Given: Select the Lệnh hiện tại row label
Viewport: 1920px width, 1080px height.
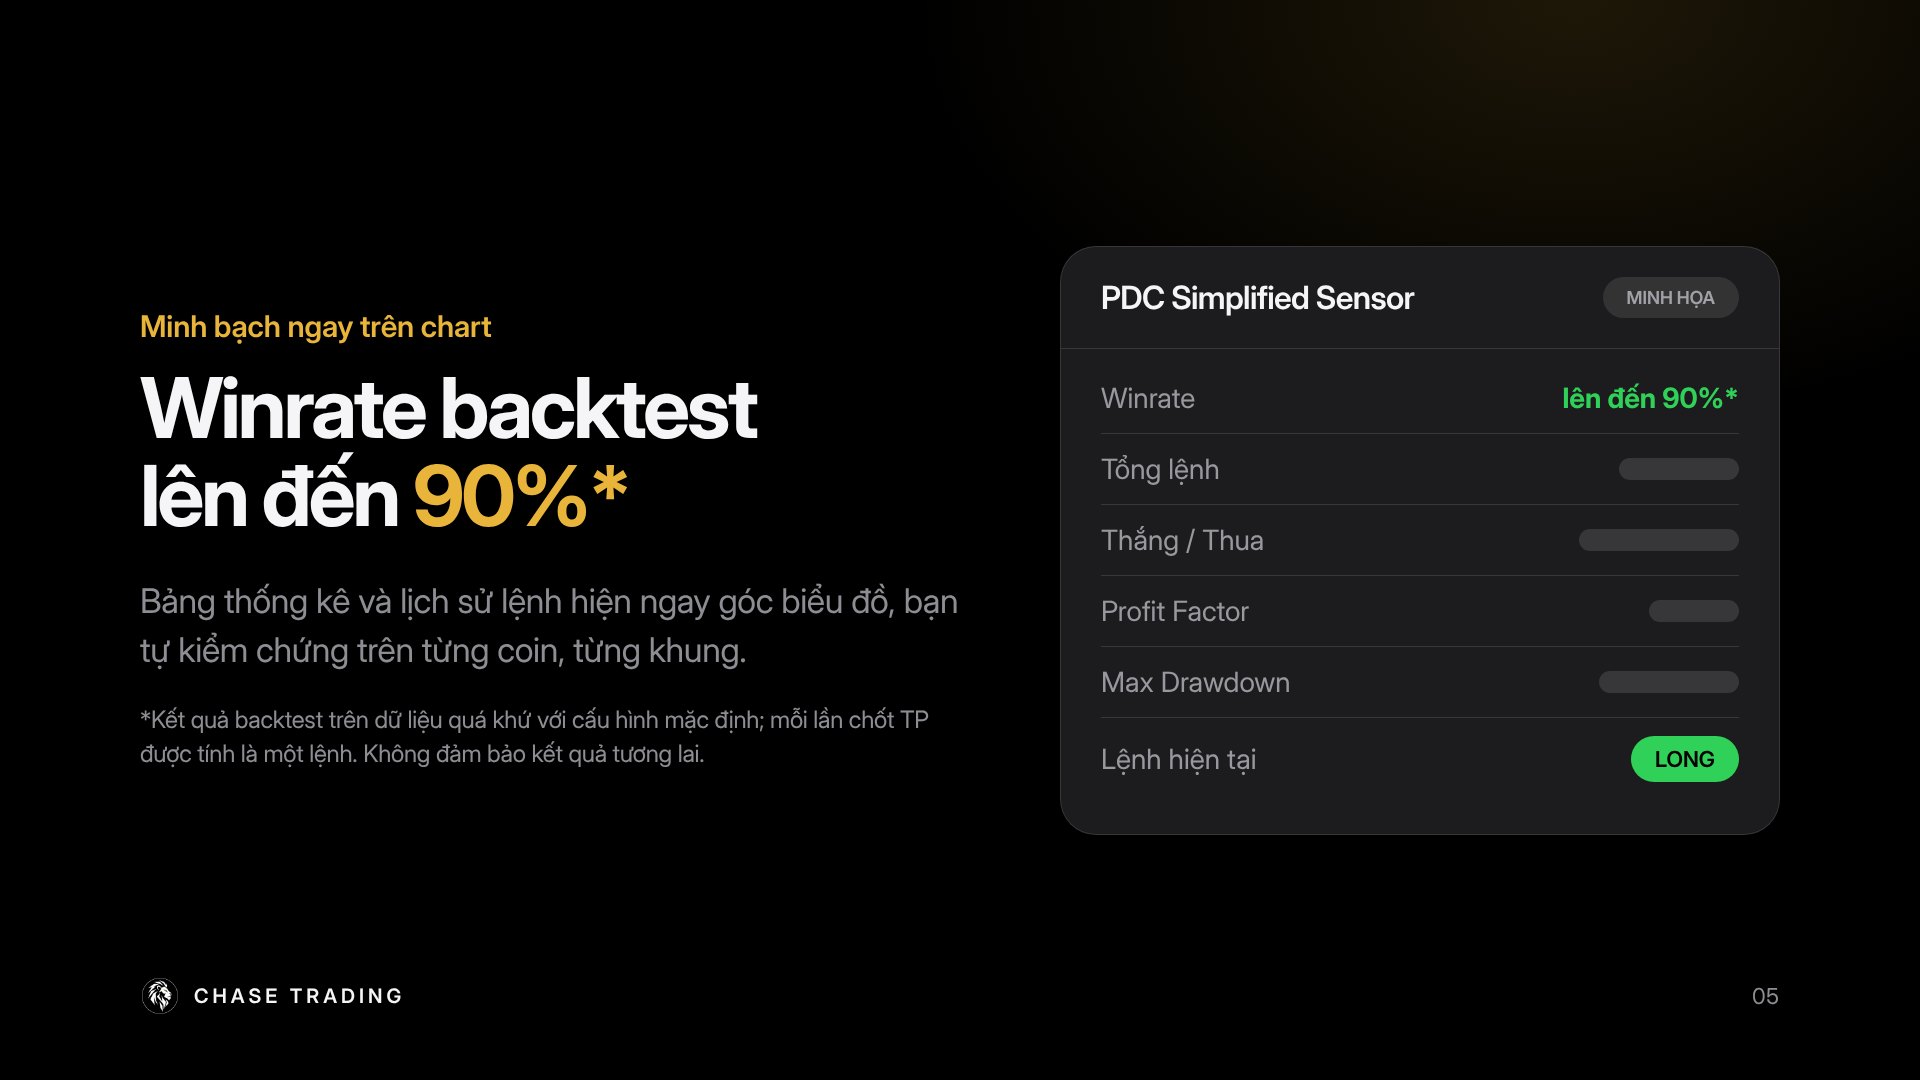Looking at the screenshot, I should coord(1178,760).
